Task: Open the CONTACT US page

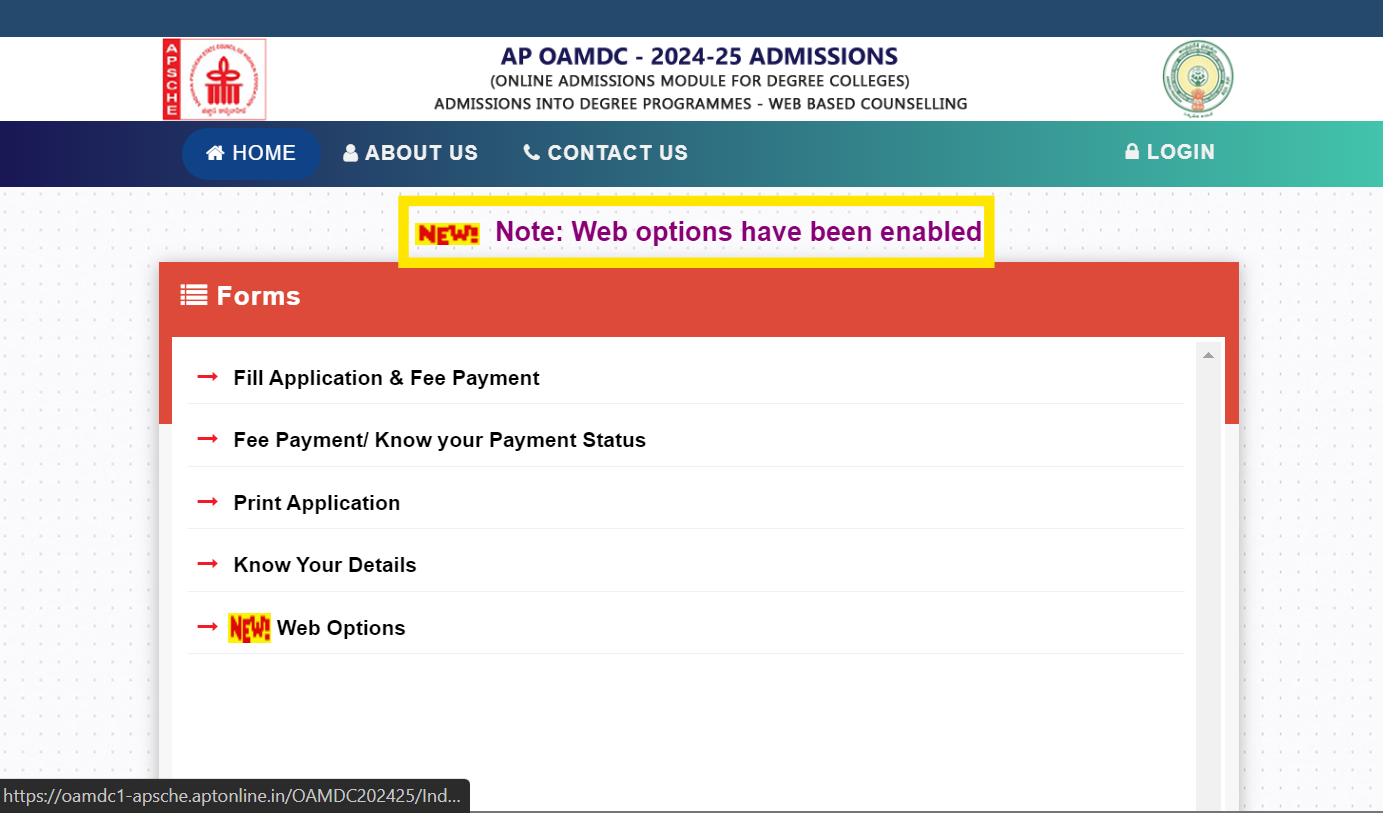Action: tap(606, 153)
